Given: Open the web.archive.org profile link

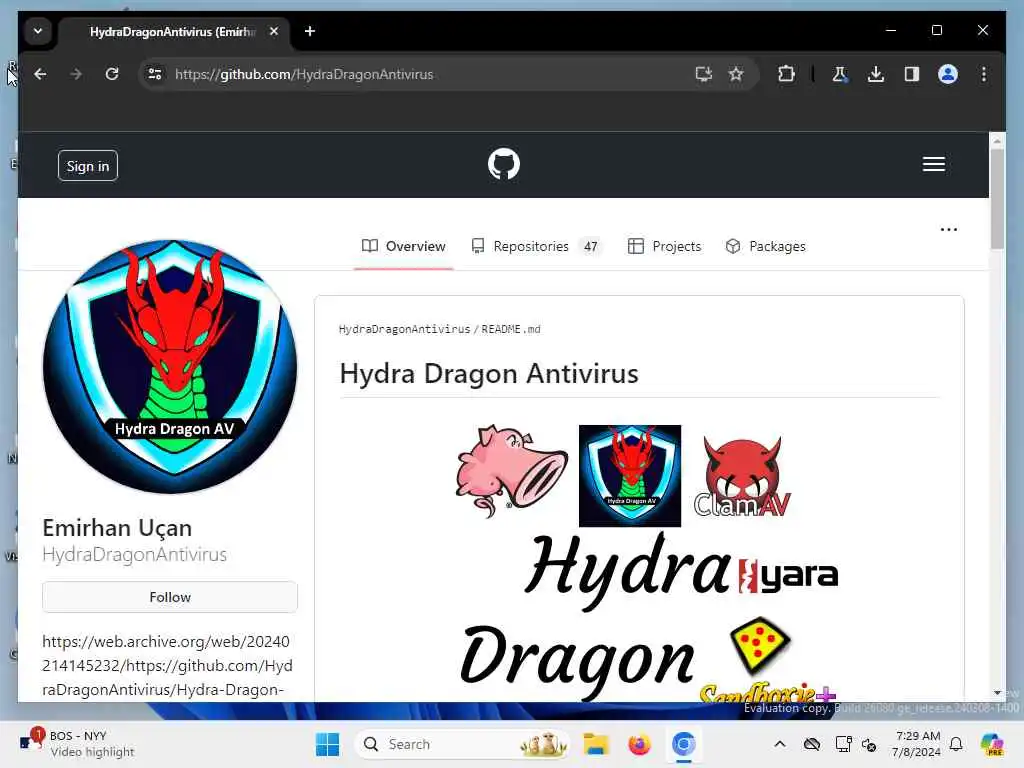Looking at the screenshot, I should pyautogui.click(x=167, y=665).
